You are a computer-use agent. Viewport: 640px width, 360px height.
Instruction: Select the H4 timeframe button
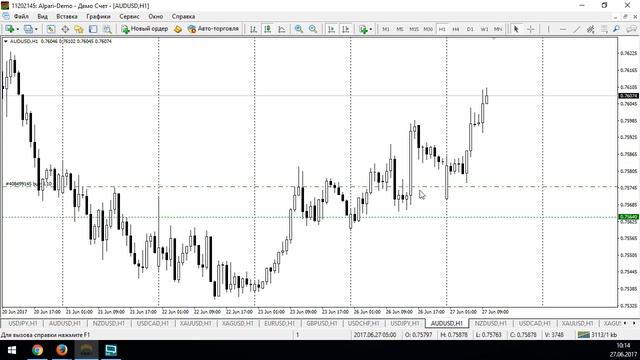(x=456, y=29)
